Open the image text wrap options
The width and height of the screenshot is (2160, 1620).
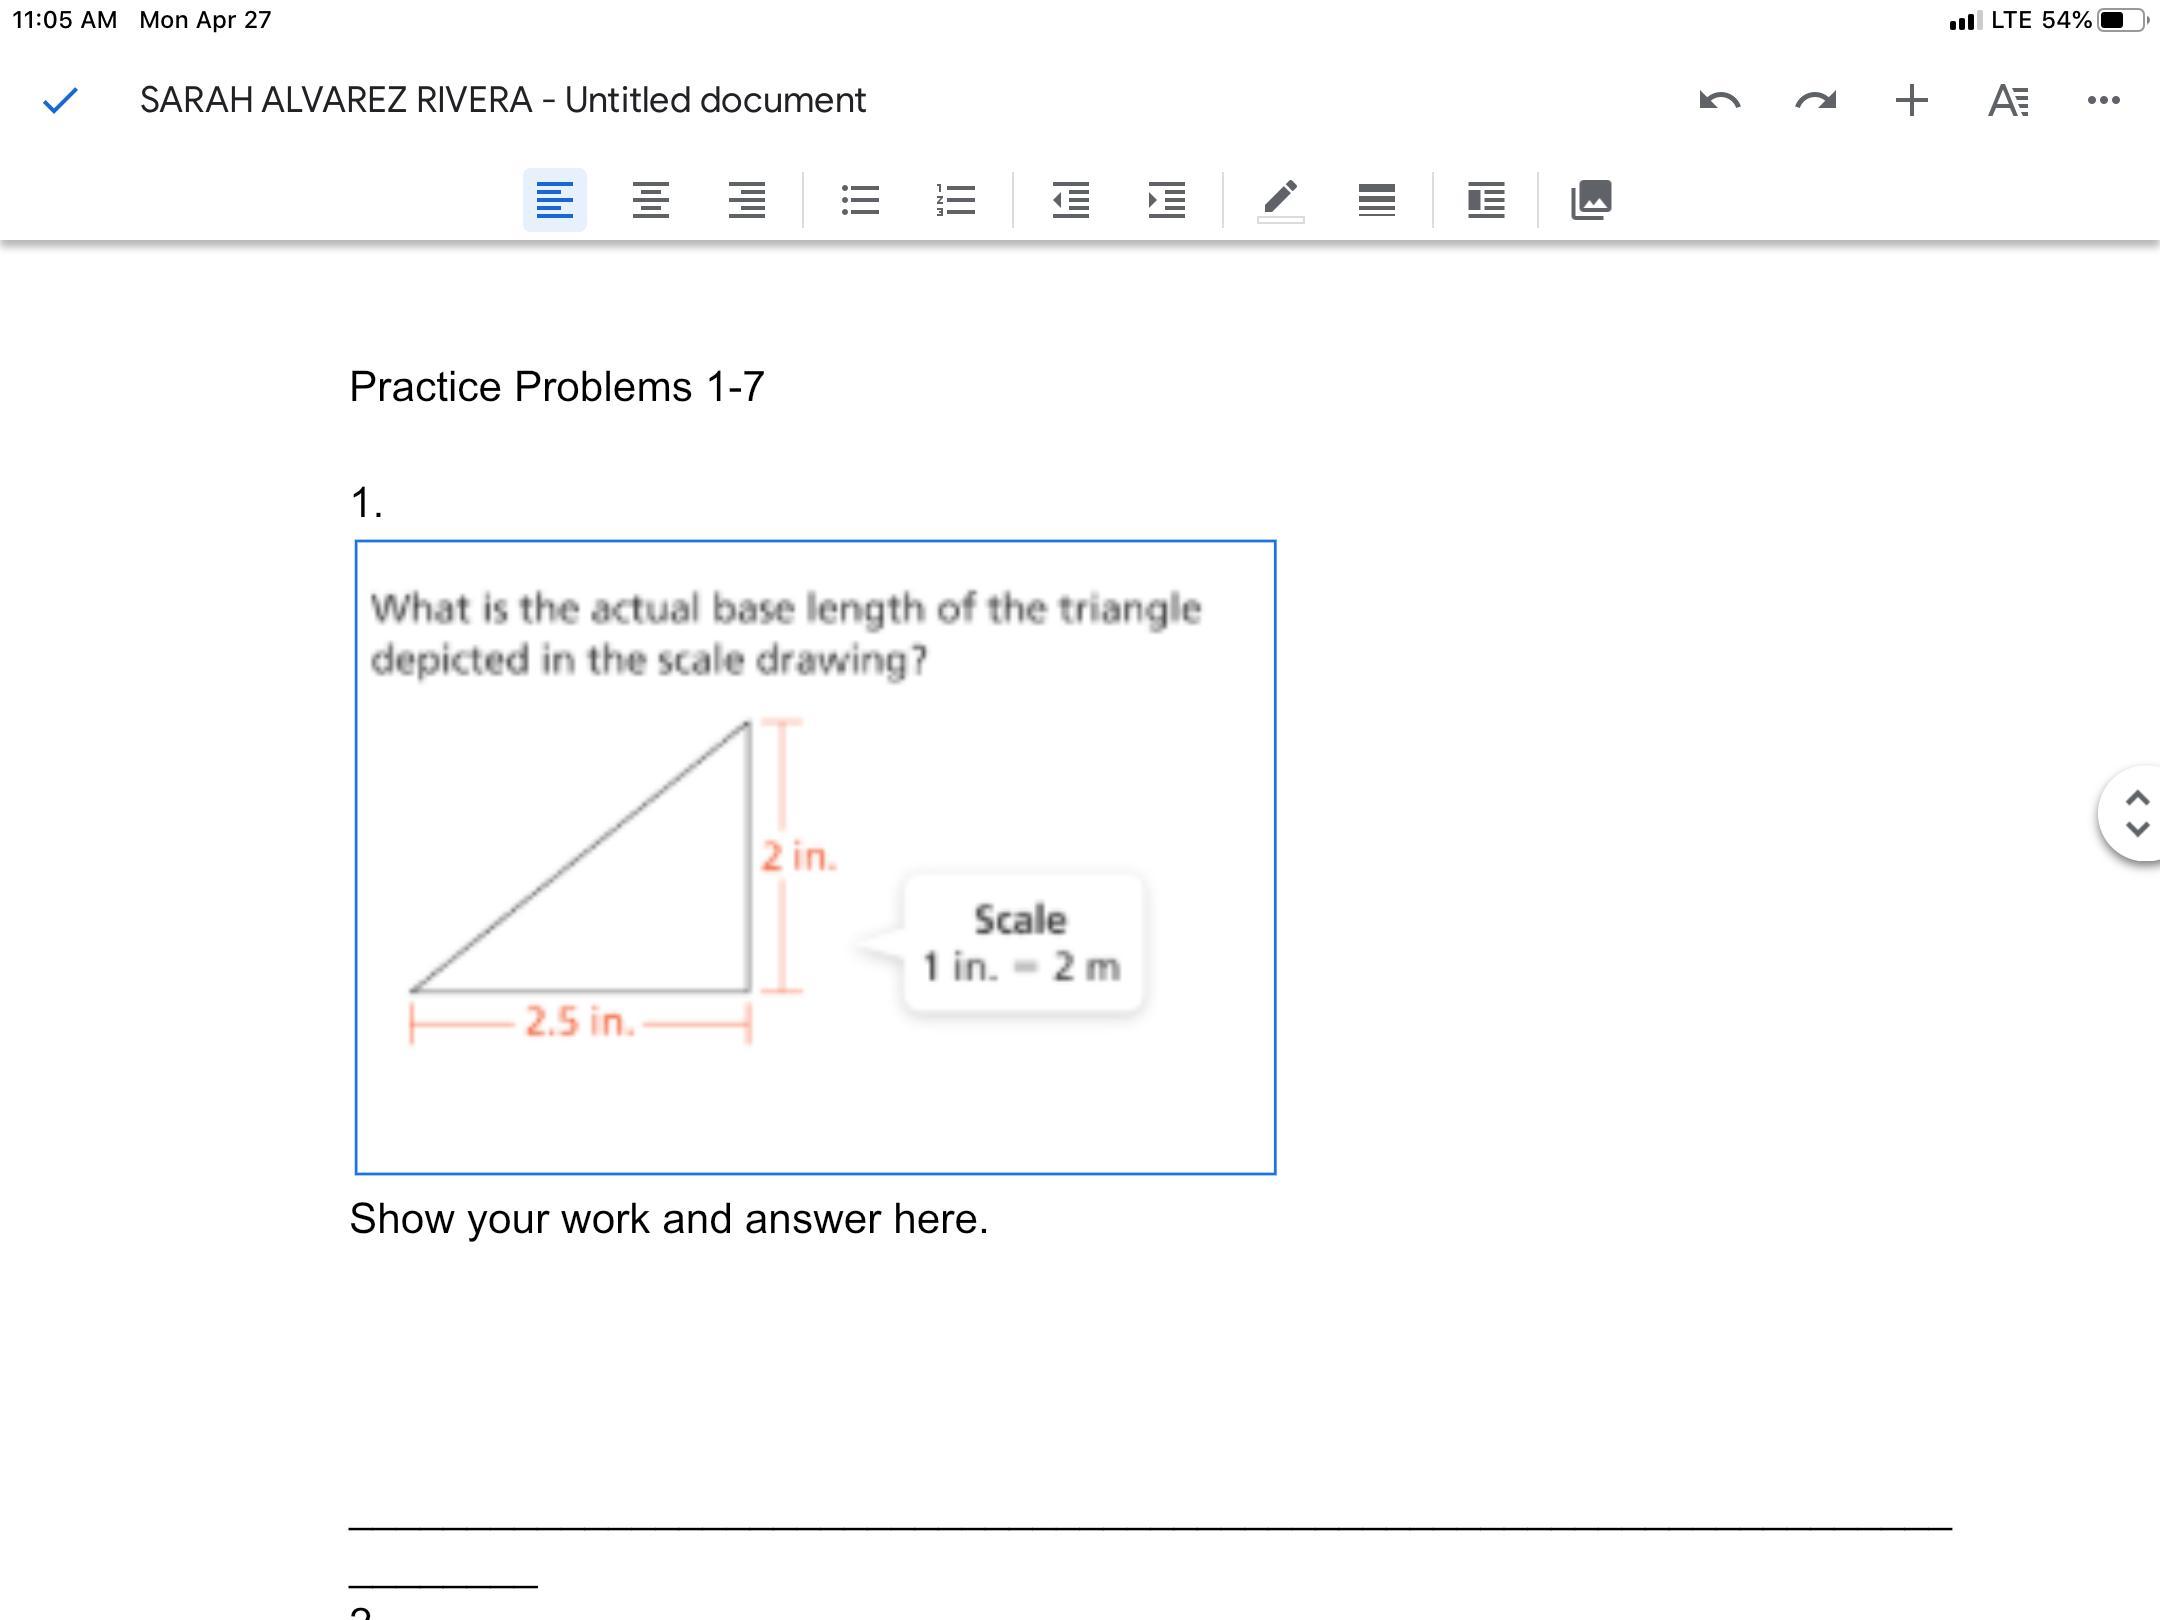(1486, 200)
